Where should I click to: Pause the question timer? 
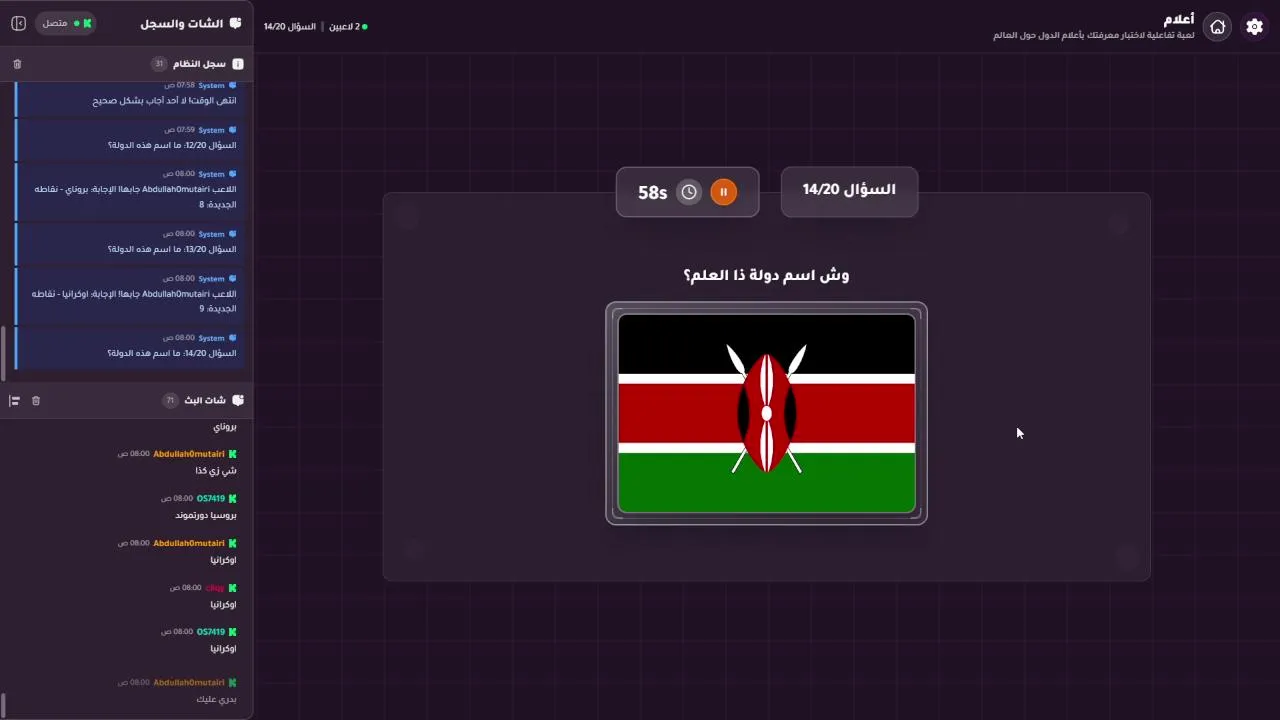tap(723, 192)
